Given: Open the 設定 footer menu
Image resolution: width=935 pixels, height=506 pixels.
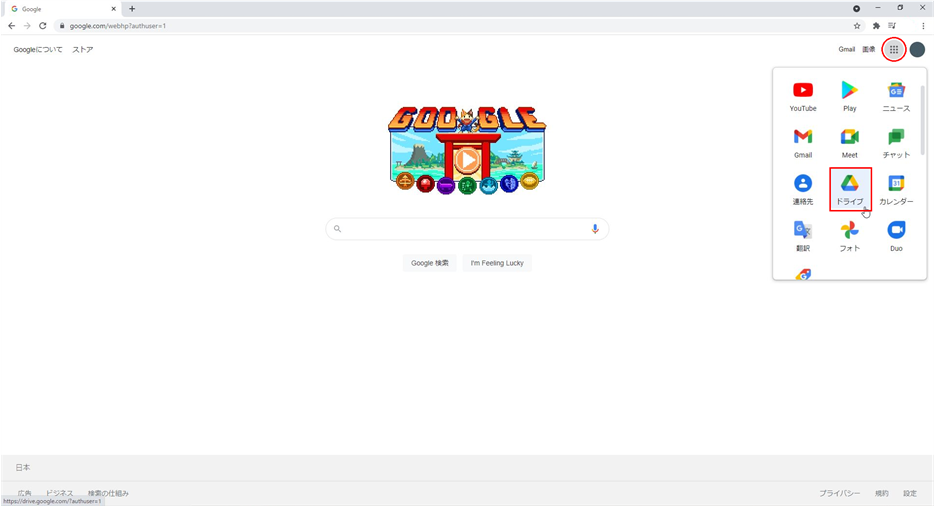Looking at the screenshot, I should [909, 493].
